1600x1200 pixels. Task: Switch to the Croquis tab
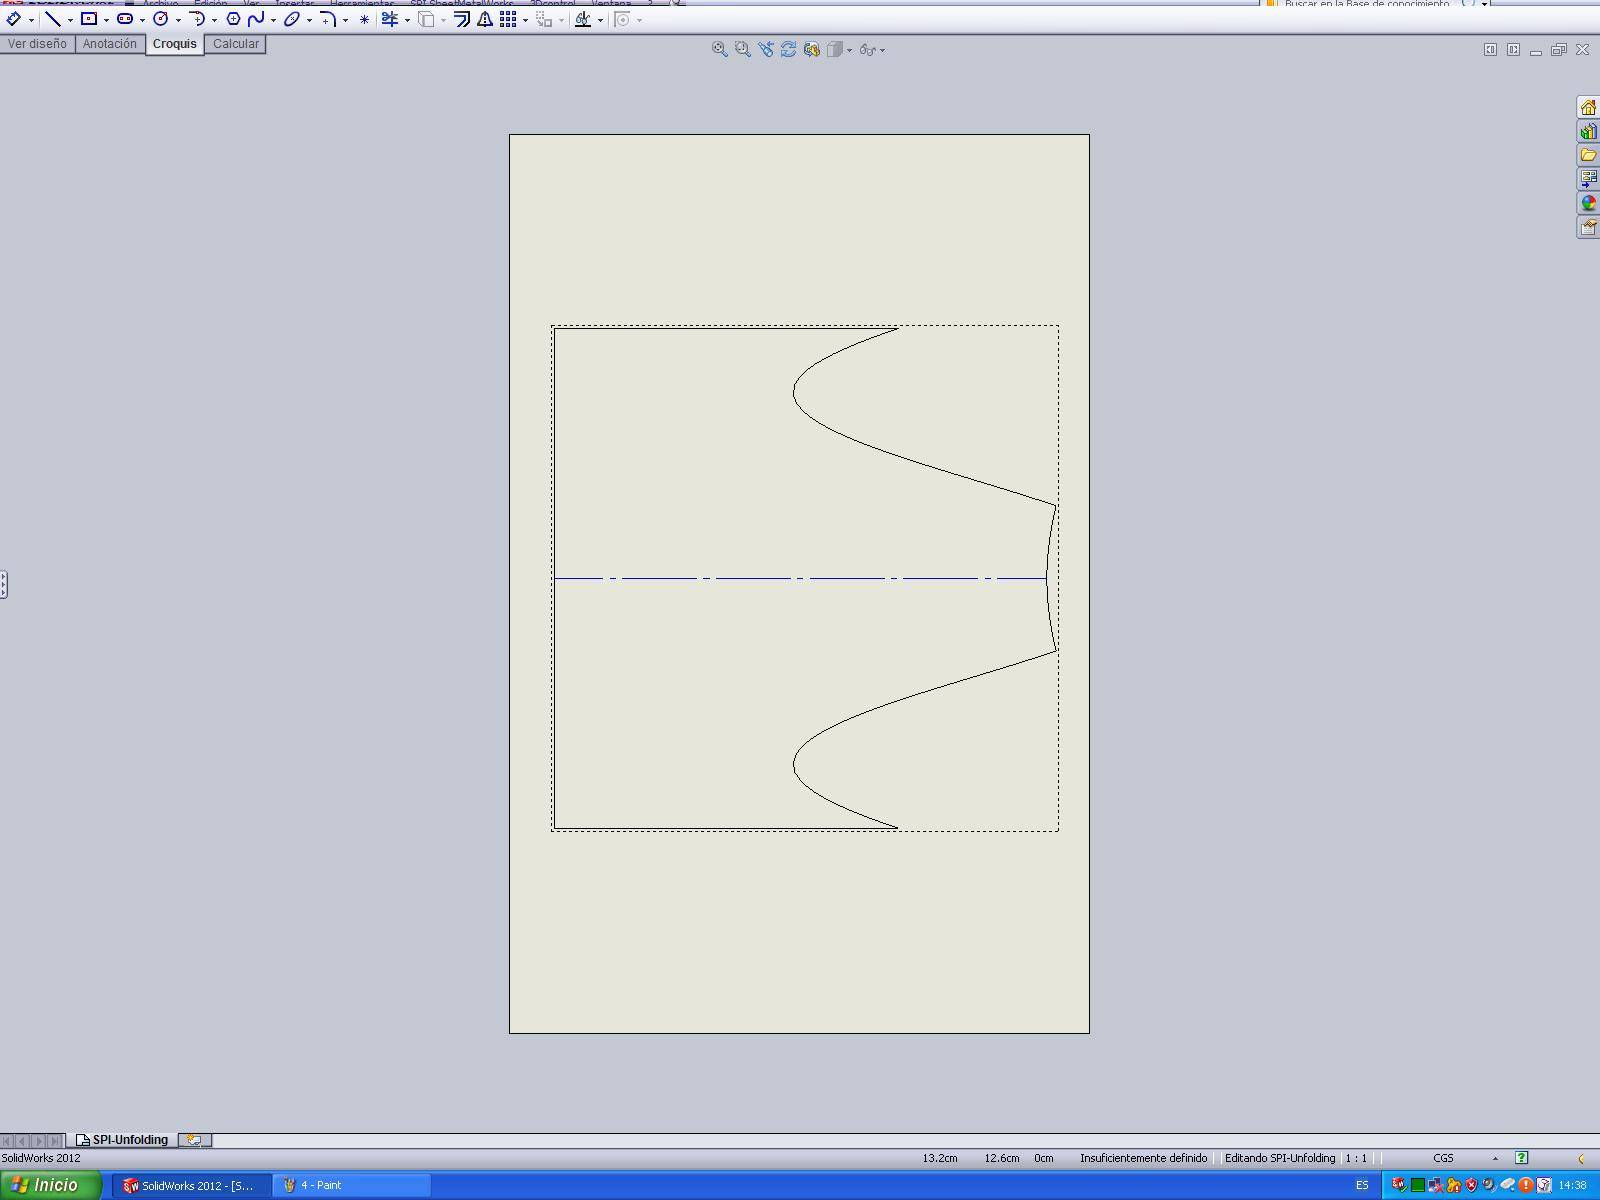175,44
